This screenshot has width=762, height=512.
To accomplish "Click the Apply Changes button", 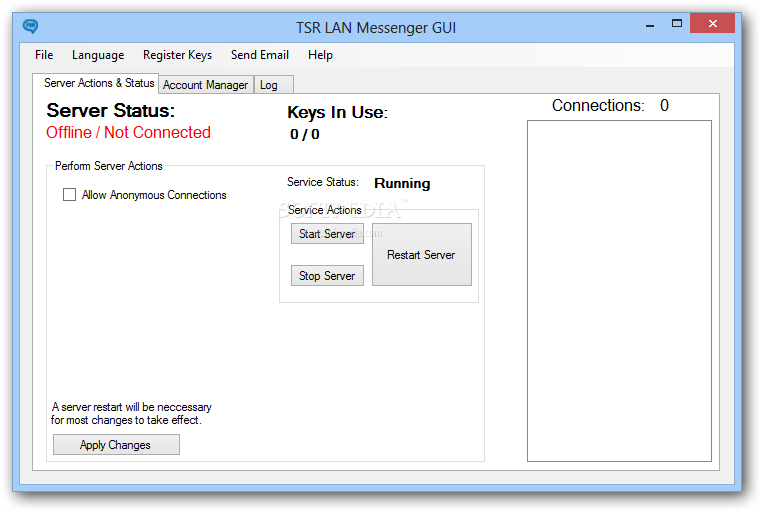I will (x=116, y=444).
